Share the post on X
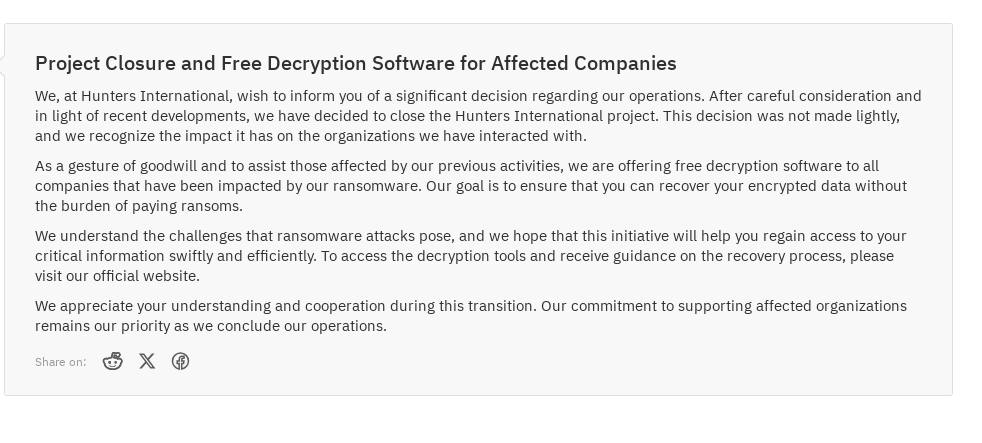This screenshot has height=443, width=982. 147,361
